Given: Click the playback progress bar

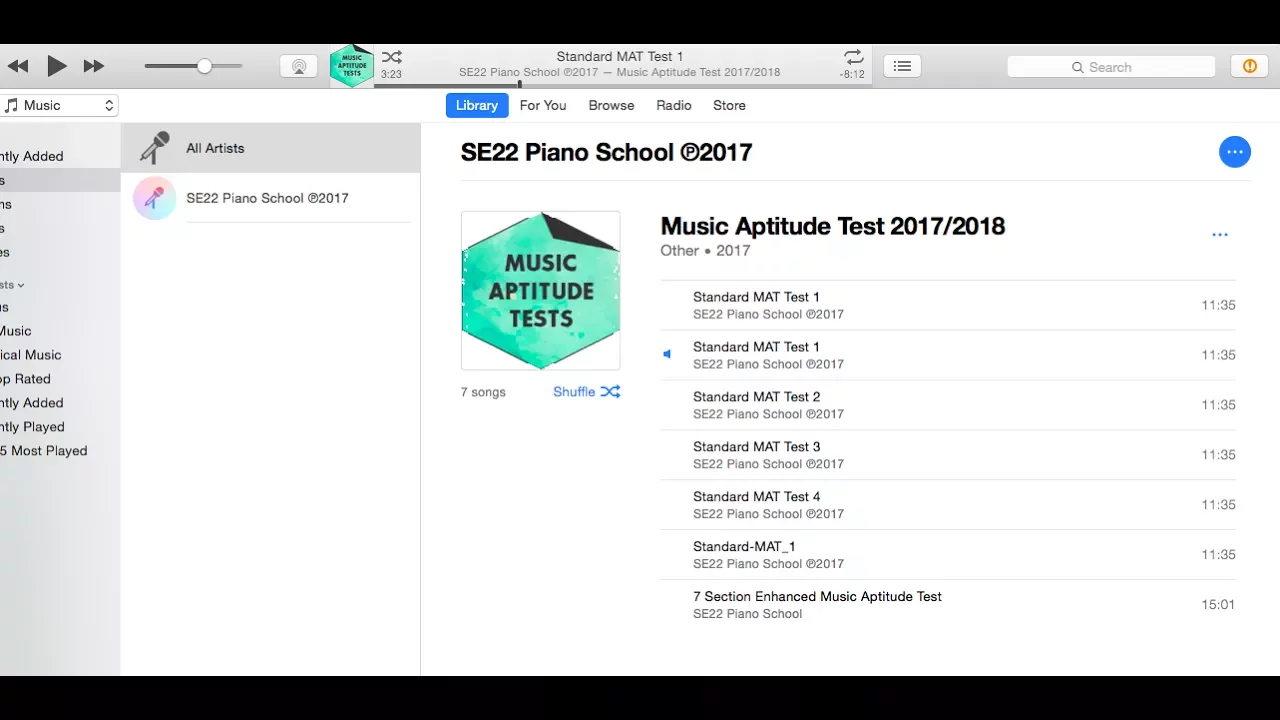Looking at the screenshot, I should [623, 85].
